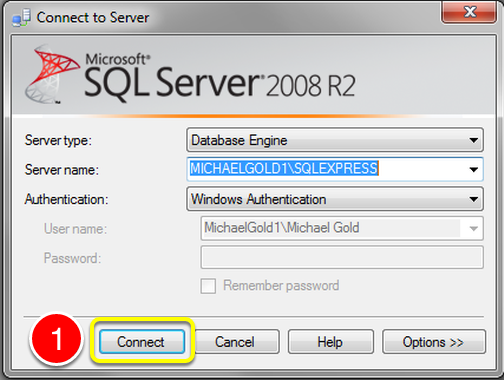Click the Password label
This screenshot has height=380, width=504.
[72, 258]
